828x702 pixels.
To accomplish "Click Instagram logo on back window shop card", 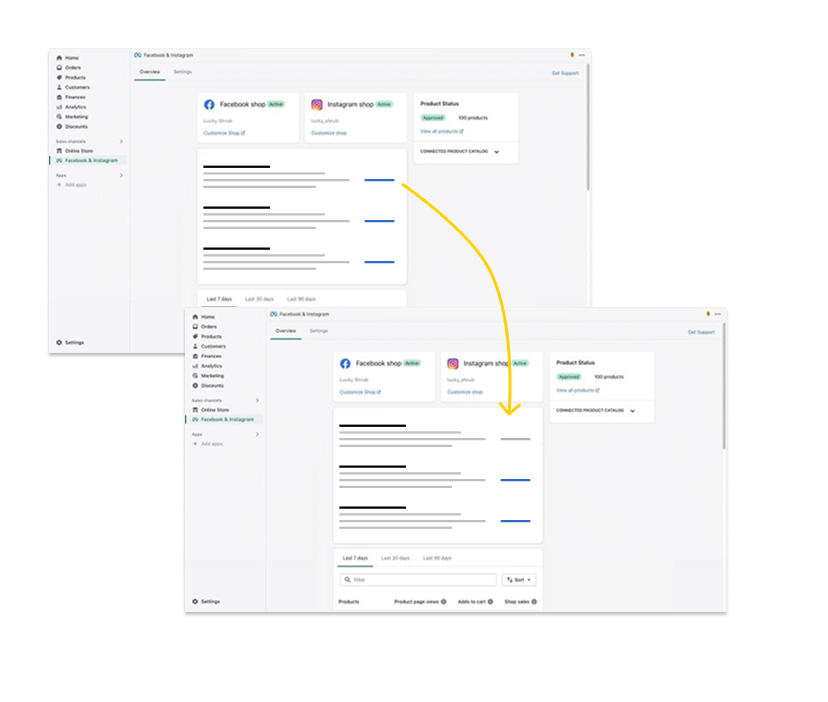I will point(317,105).
